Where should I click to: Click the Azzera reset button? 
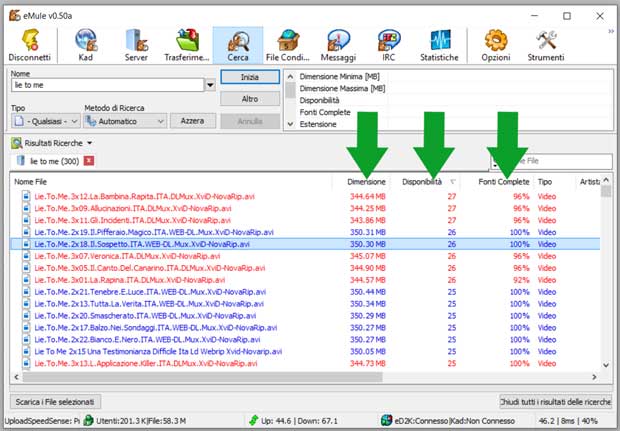point(193,121)
